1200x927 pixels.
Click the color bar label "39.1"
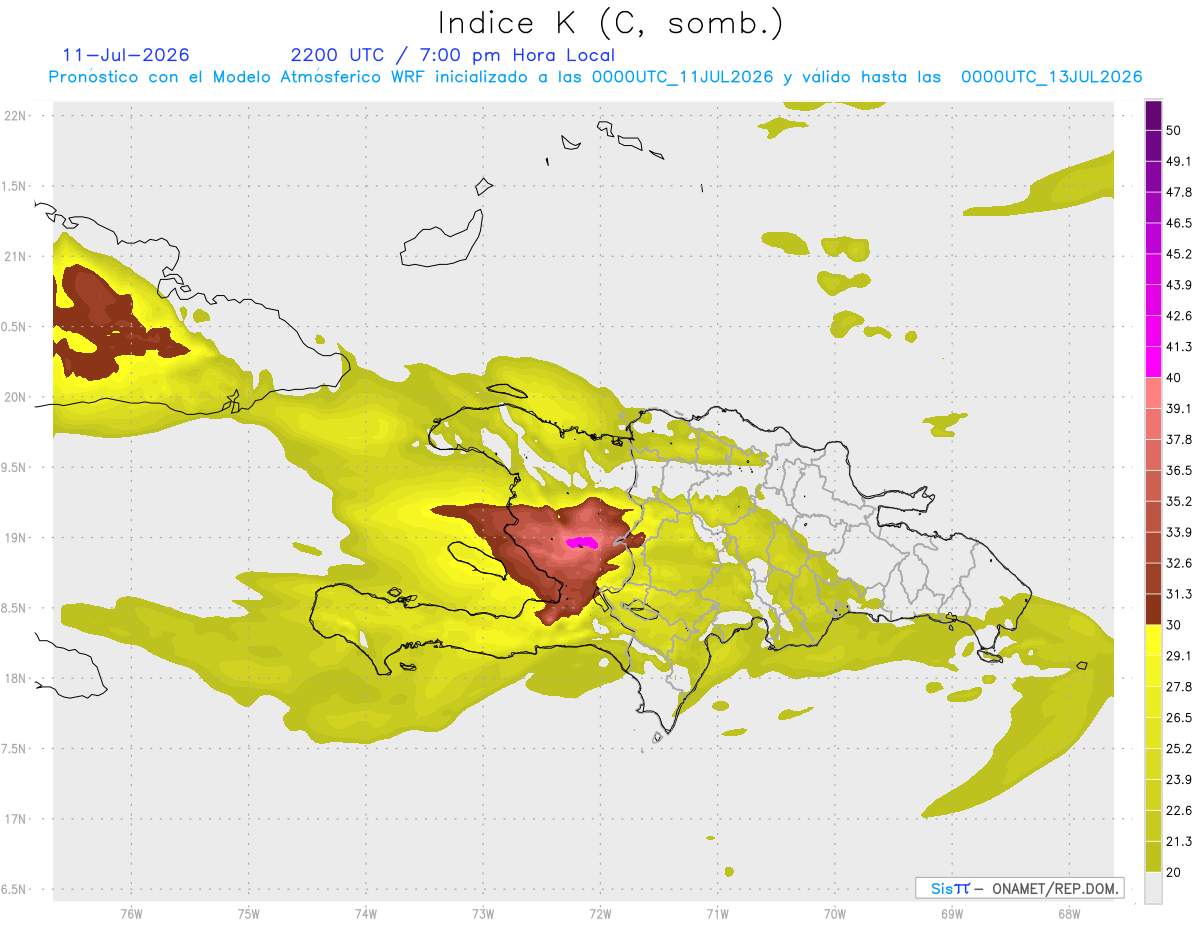coord(1179,409)
